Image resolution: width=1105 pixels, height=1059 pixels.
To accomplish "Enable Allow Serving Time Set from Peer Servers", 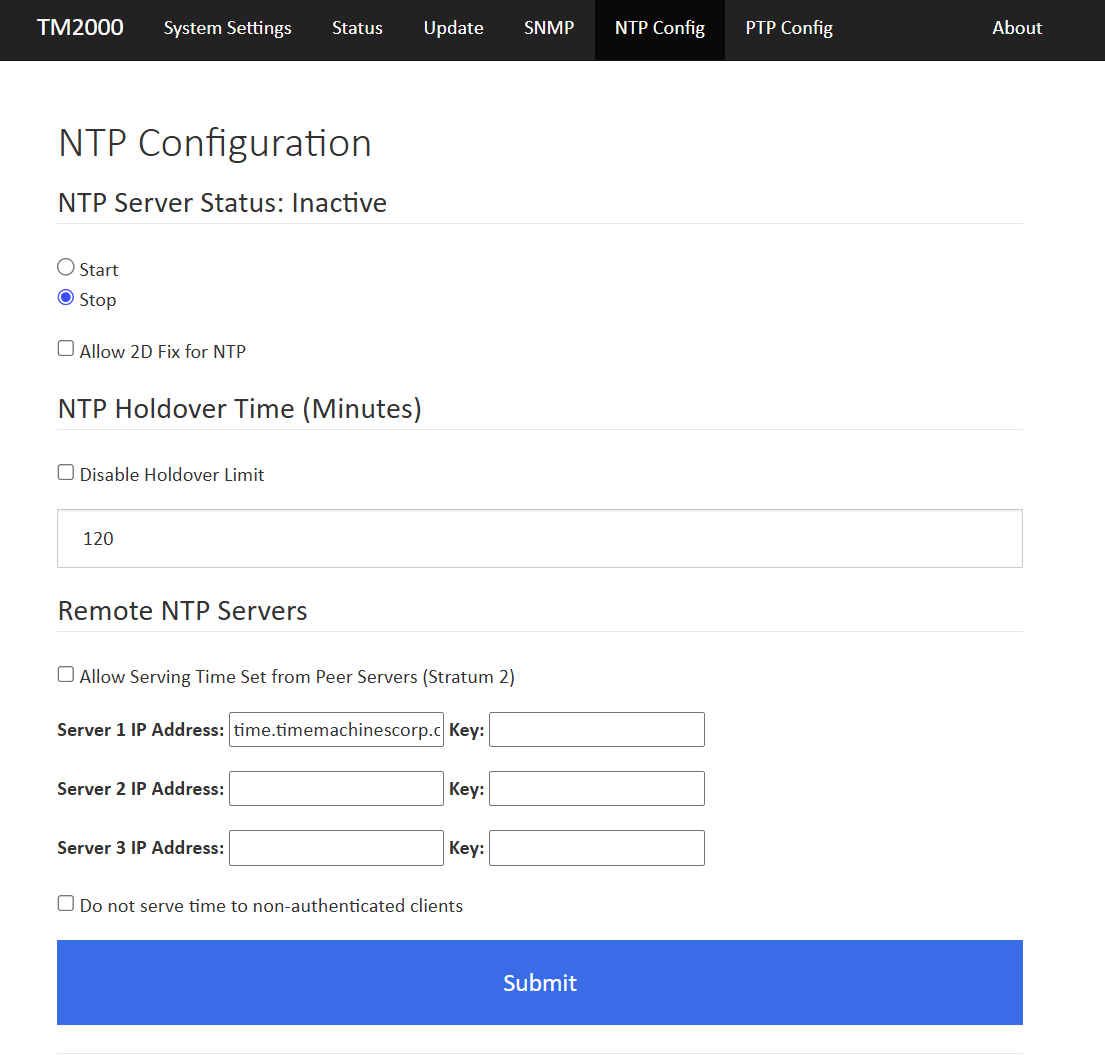I will pyautogui.click(x=66, y=674).
